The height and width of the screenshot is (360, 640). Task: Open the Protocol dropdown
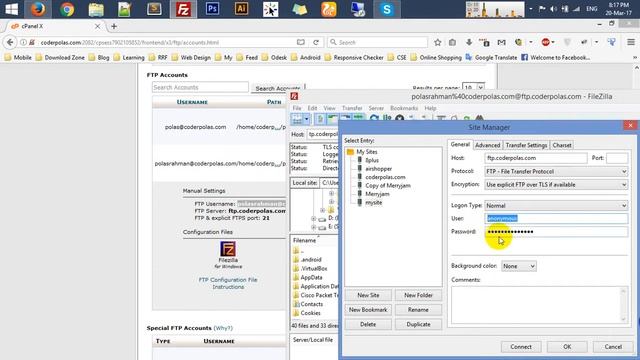pyautogui.click(x=556, y=171)
